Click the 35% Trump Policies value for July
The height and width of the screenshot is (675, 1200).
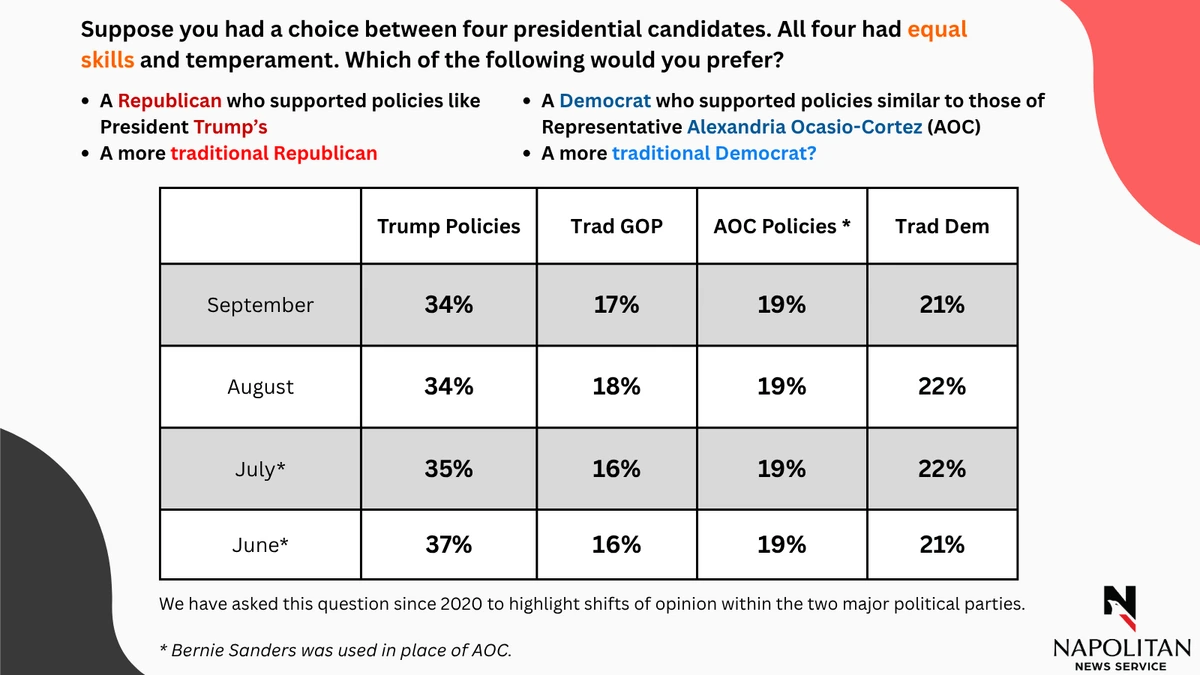click(x=448, y=468)
